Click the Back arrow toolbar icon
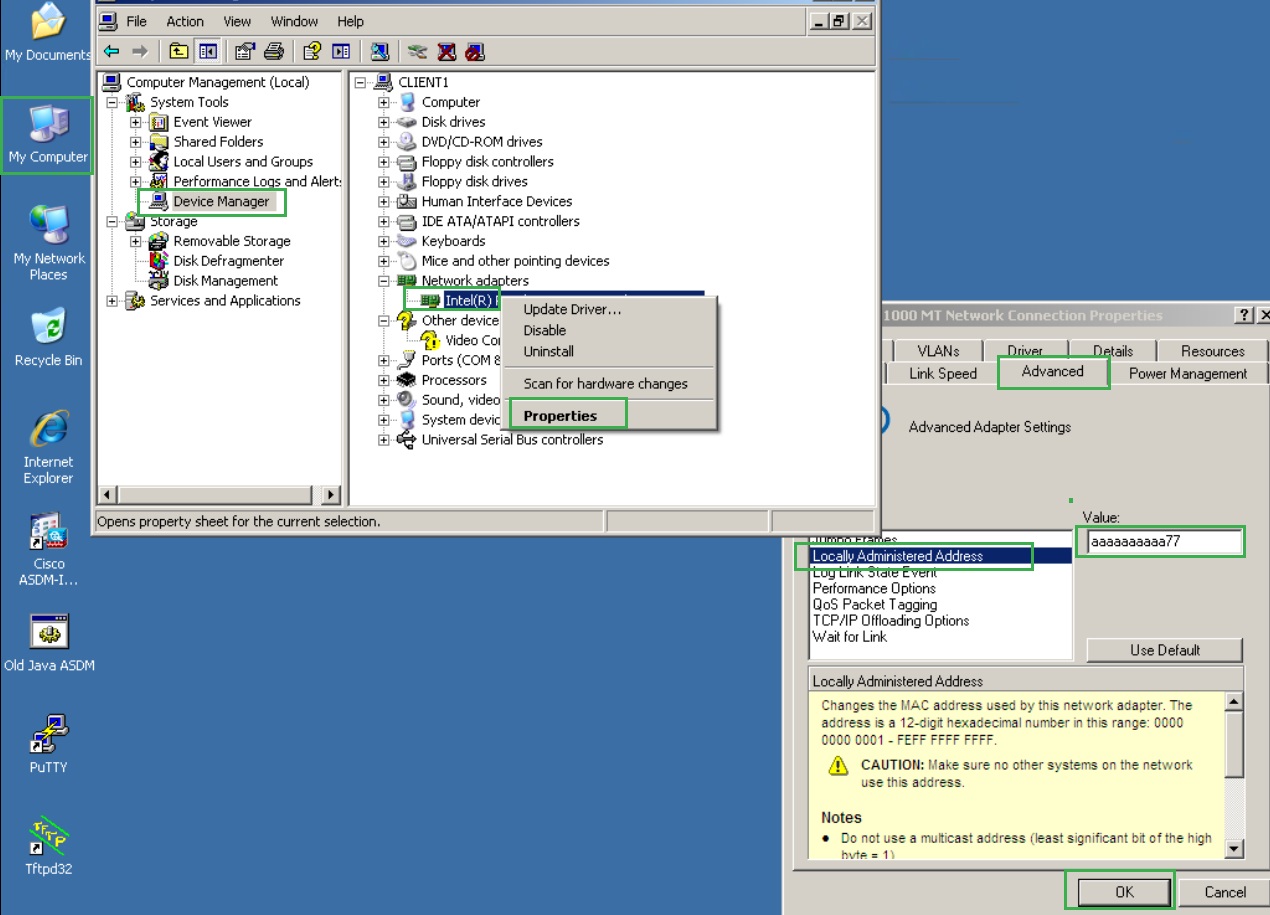The height and width of the screenshot is (915, 1270). 112,51
